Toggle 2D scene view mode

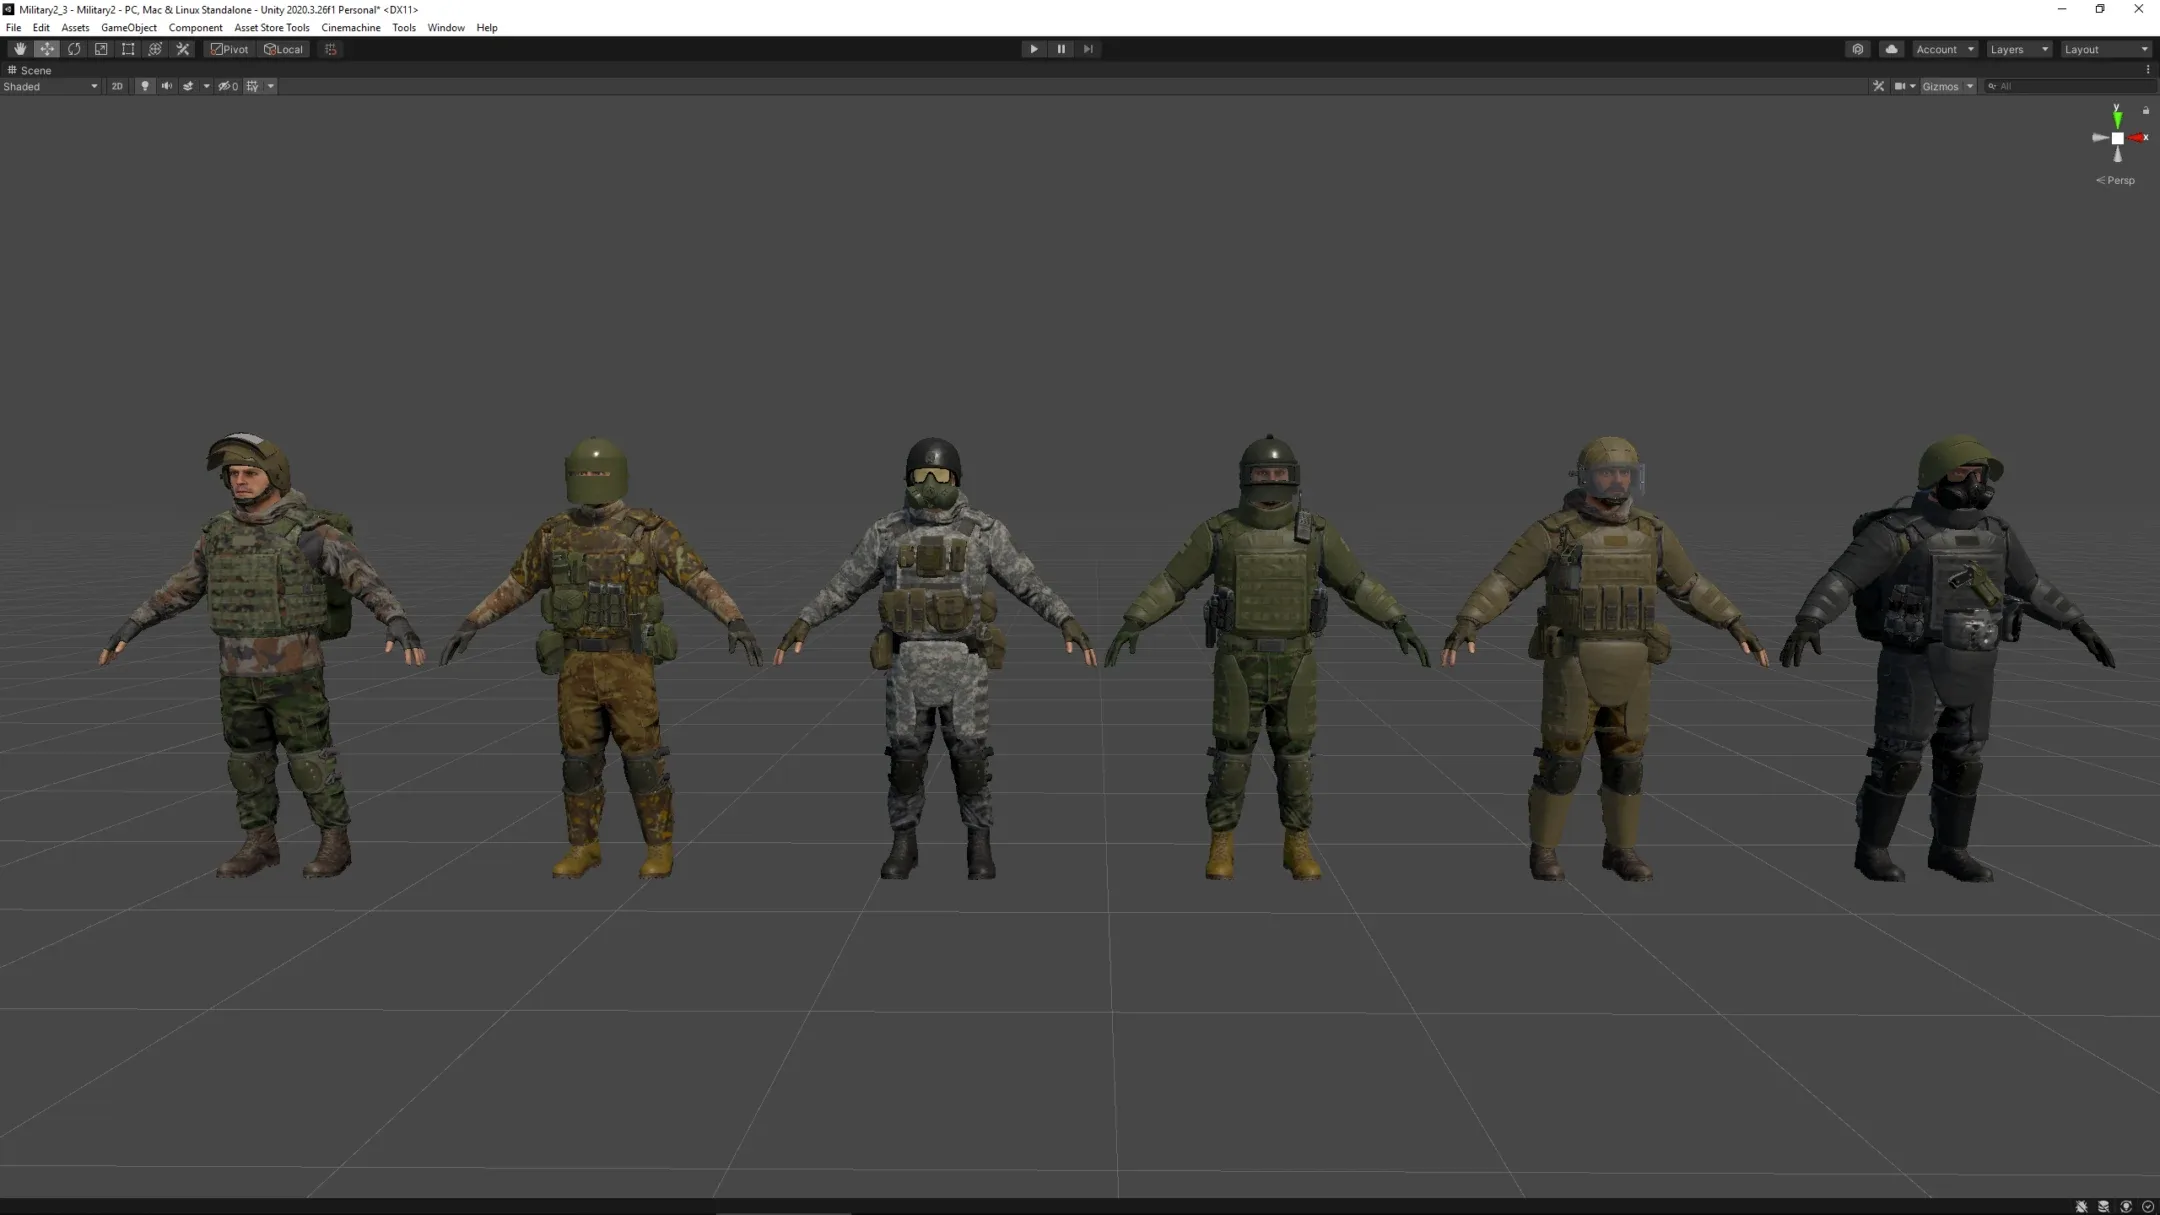(117, 86)
